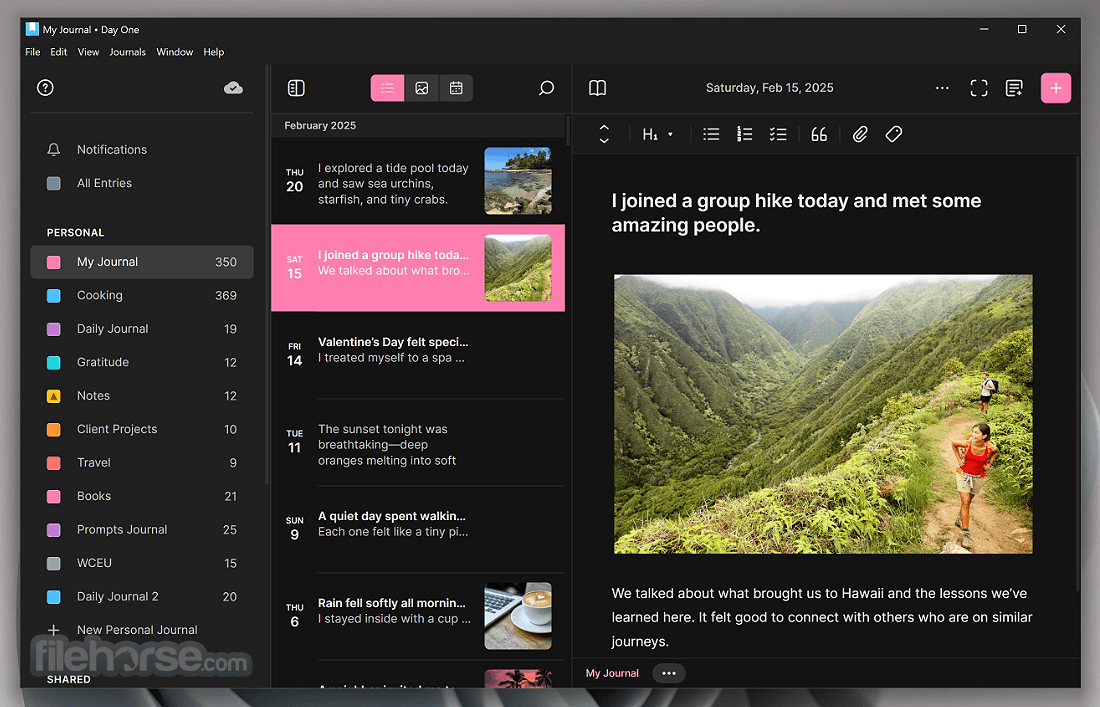Open the Tue 11 sunset entry

[x=418, y=442]
